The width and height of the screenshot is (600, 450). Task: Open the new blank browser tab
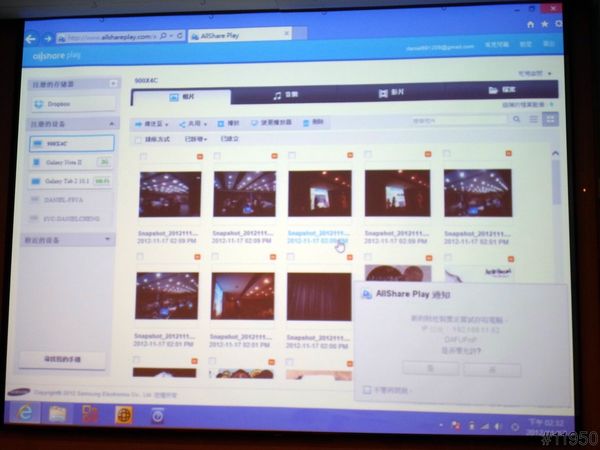pyautogui.click(x=300, y=33)
